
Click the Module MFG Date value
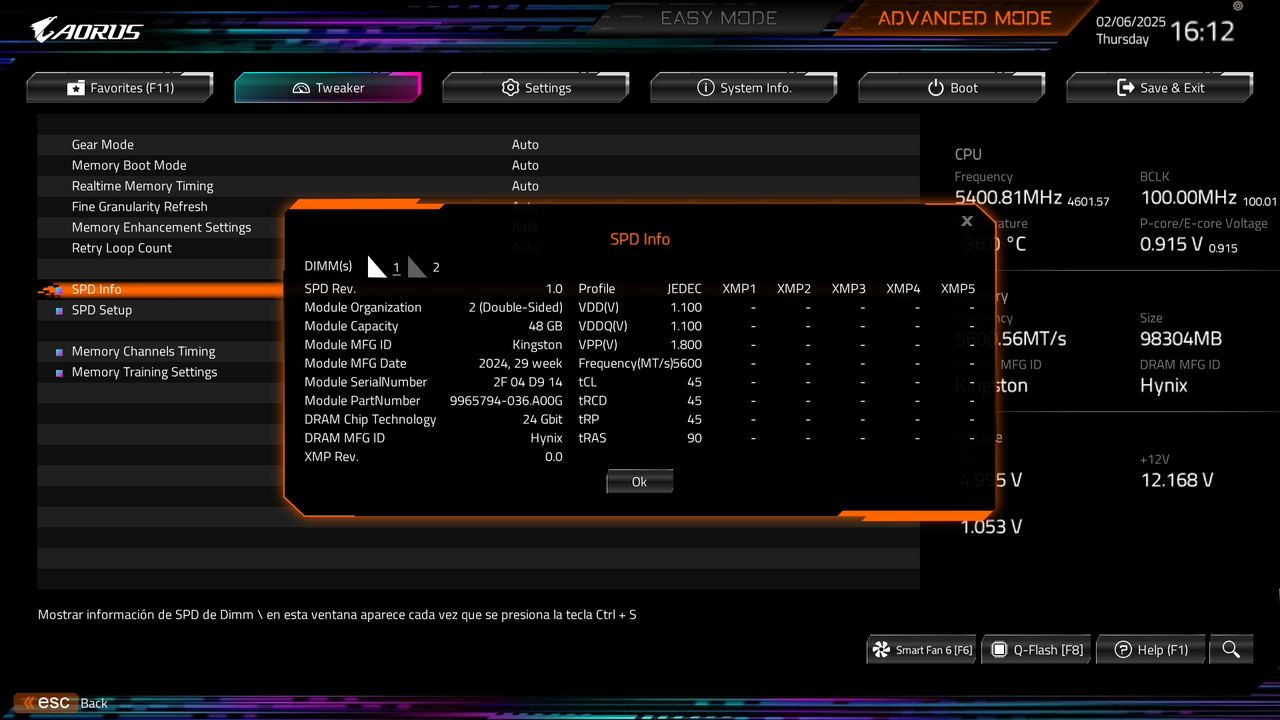(521, 364)
